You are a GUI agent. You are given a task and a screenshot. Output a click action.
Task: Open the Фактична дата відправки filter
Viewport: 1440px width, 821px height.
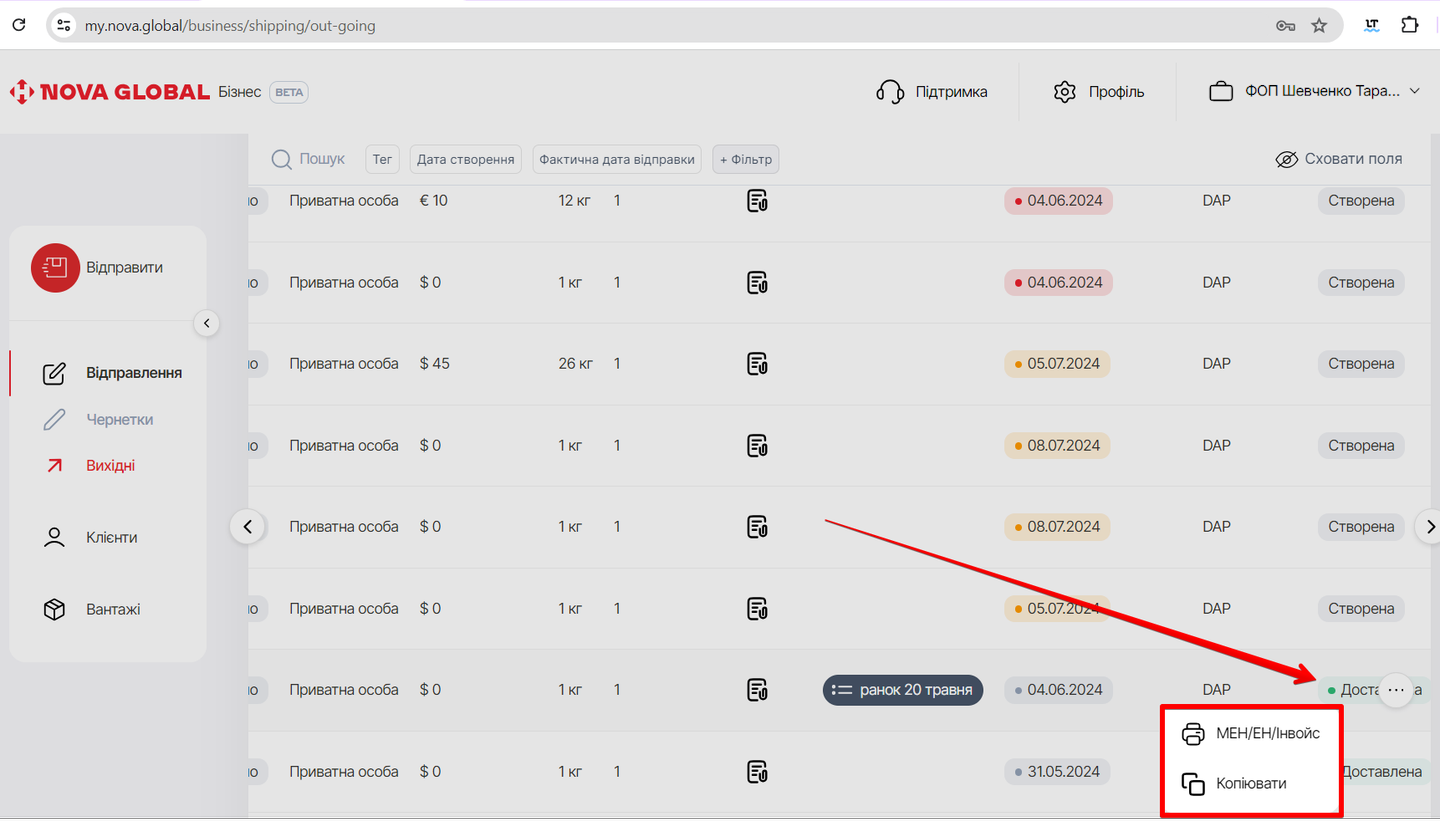pyautogui.click(x=616, y=159)
